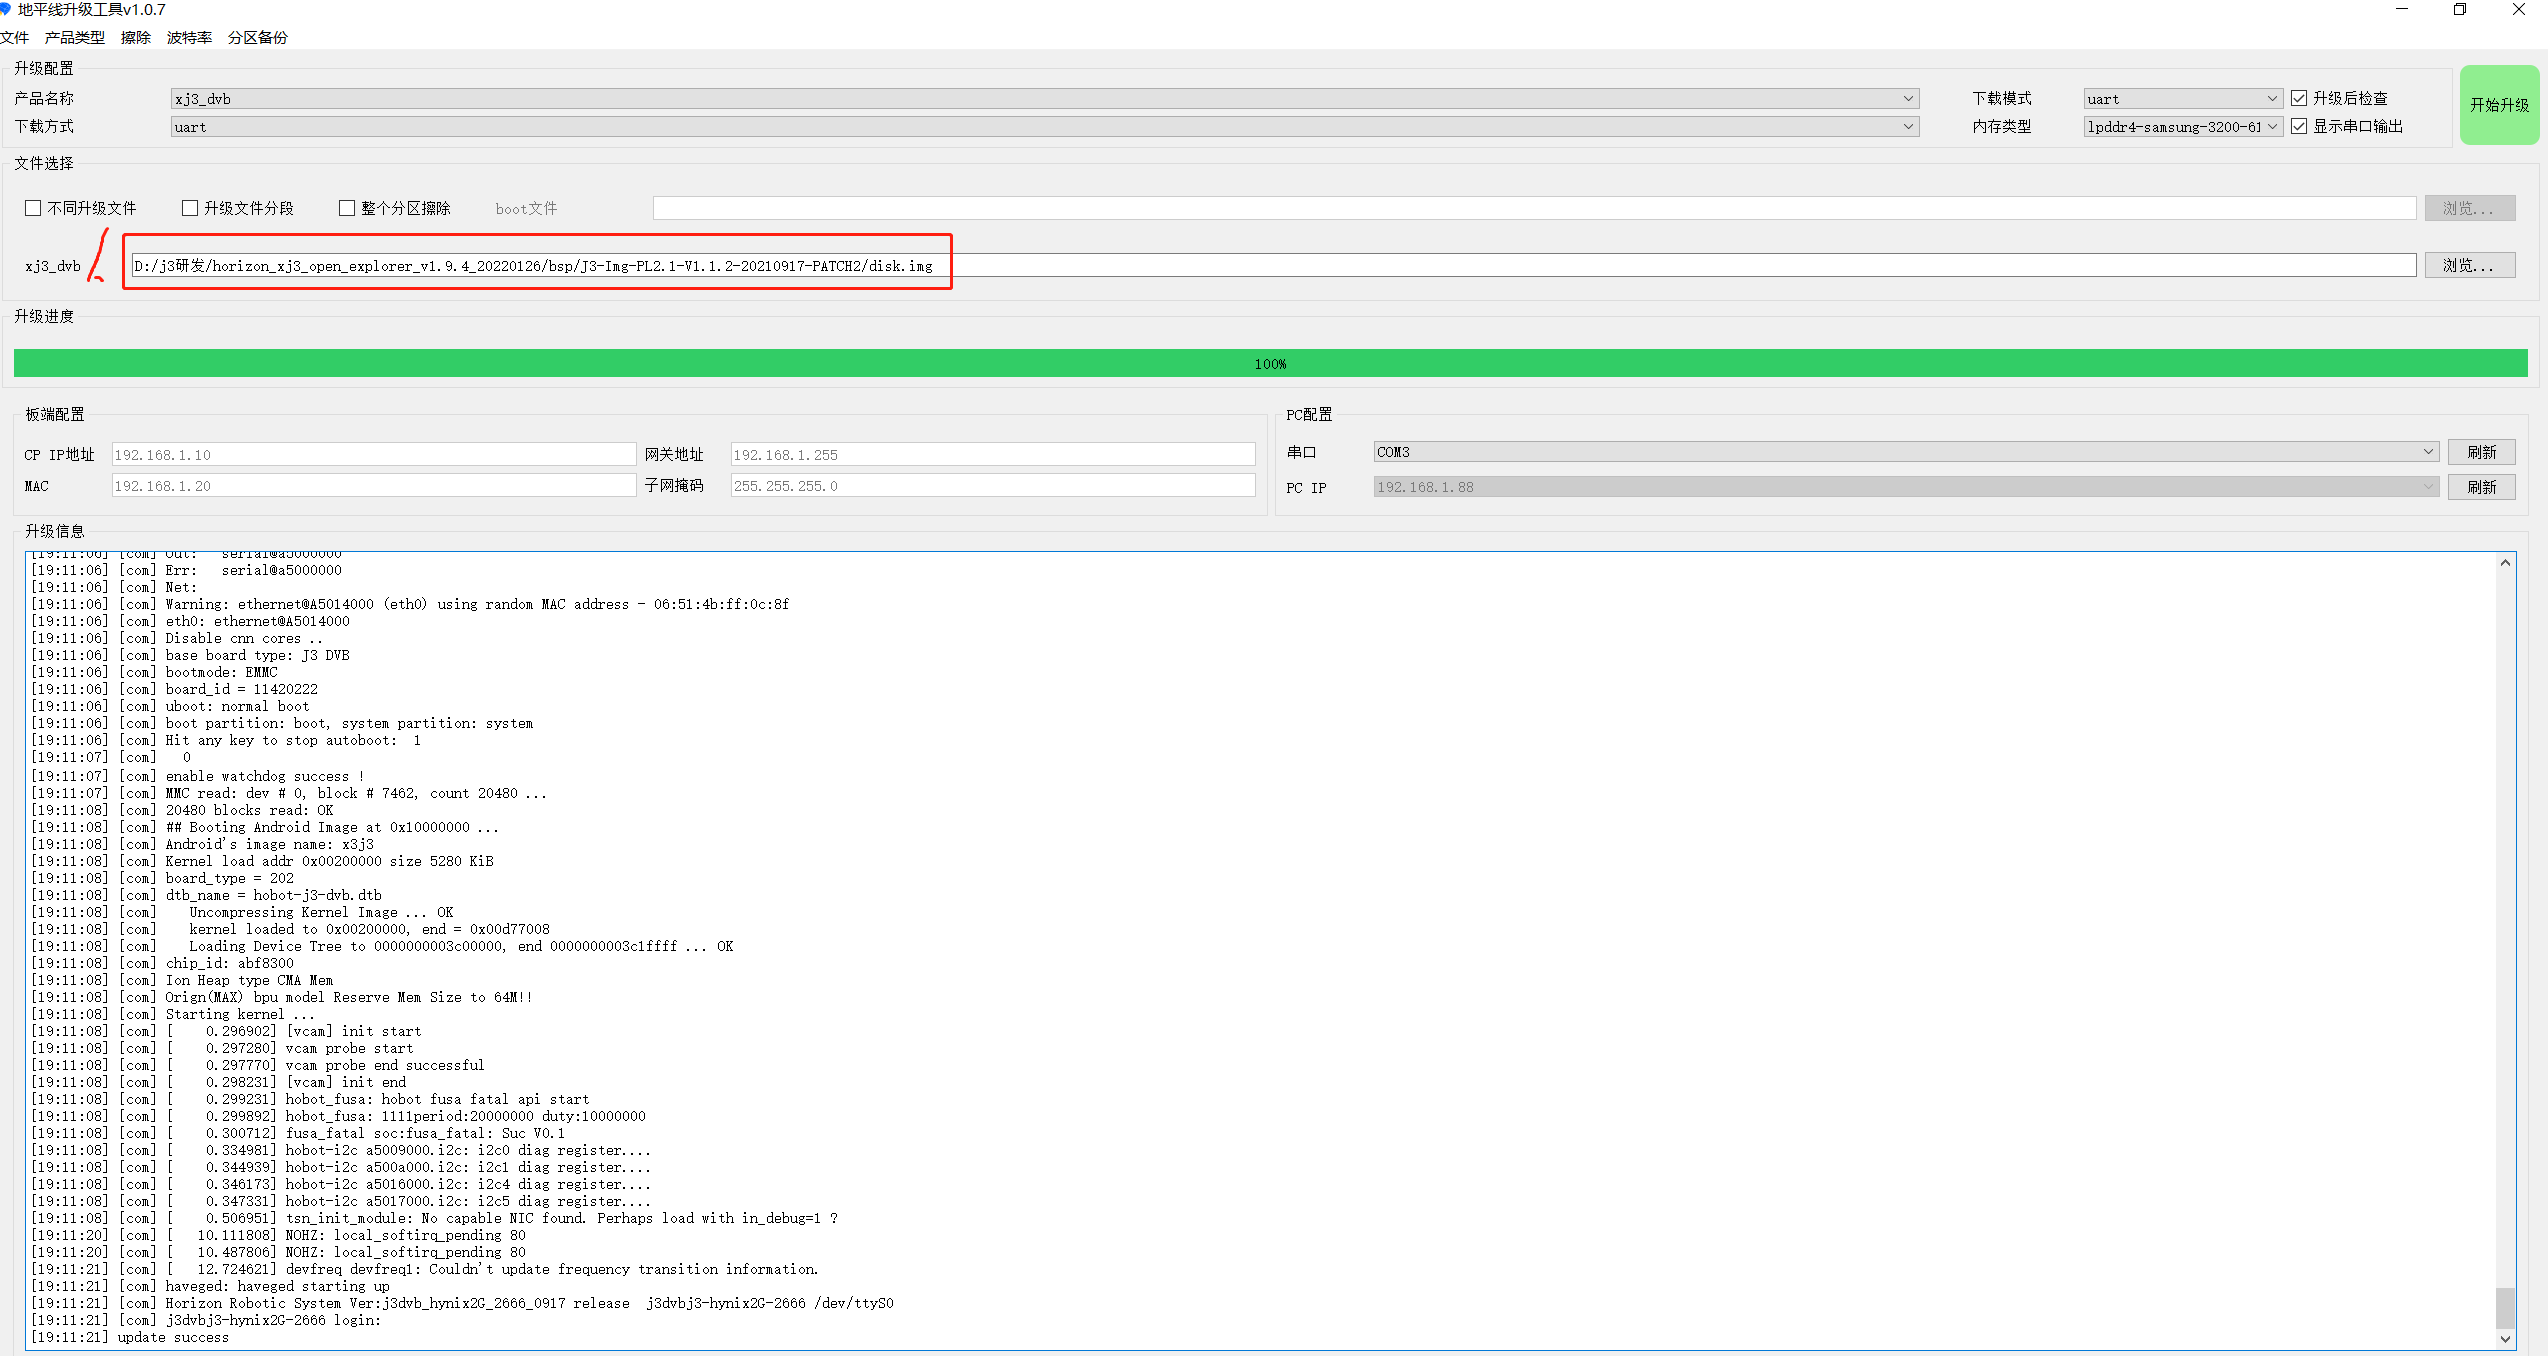Uncheck 升级后检查 checkbox

(2299, 98)
